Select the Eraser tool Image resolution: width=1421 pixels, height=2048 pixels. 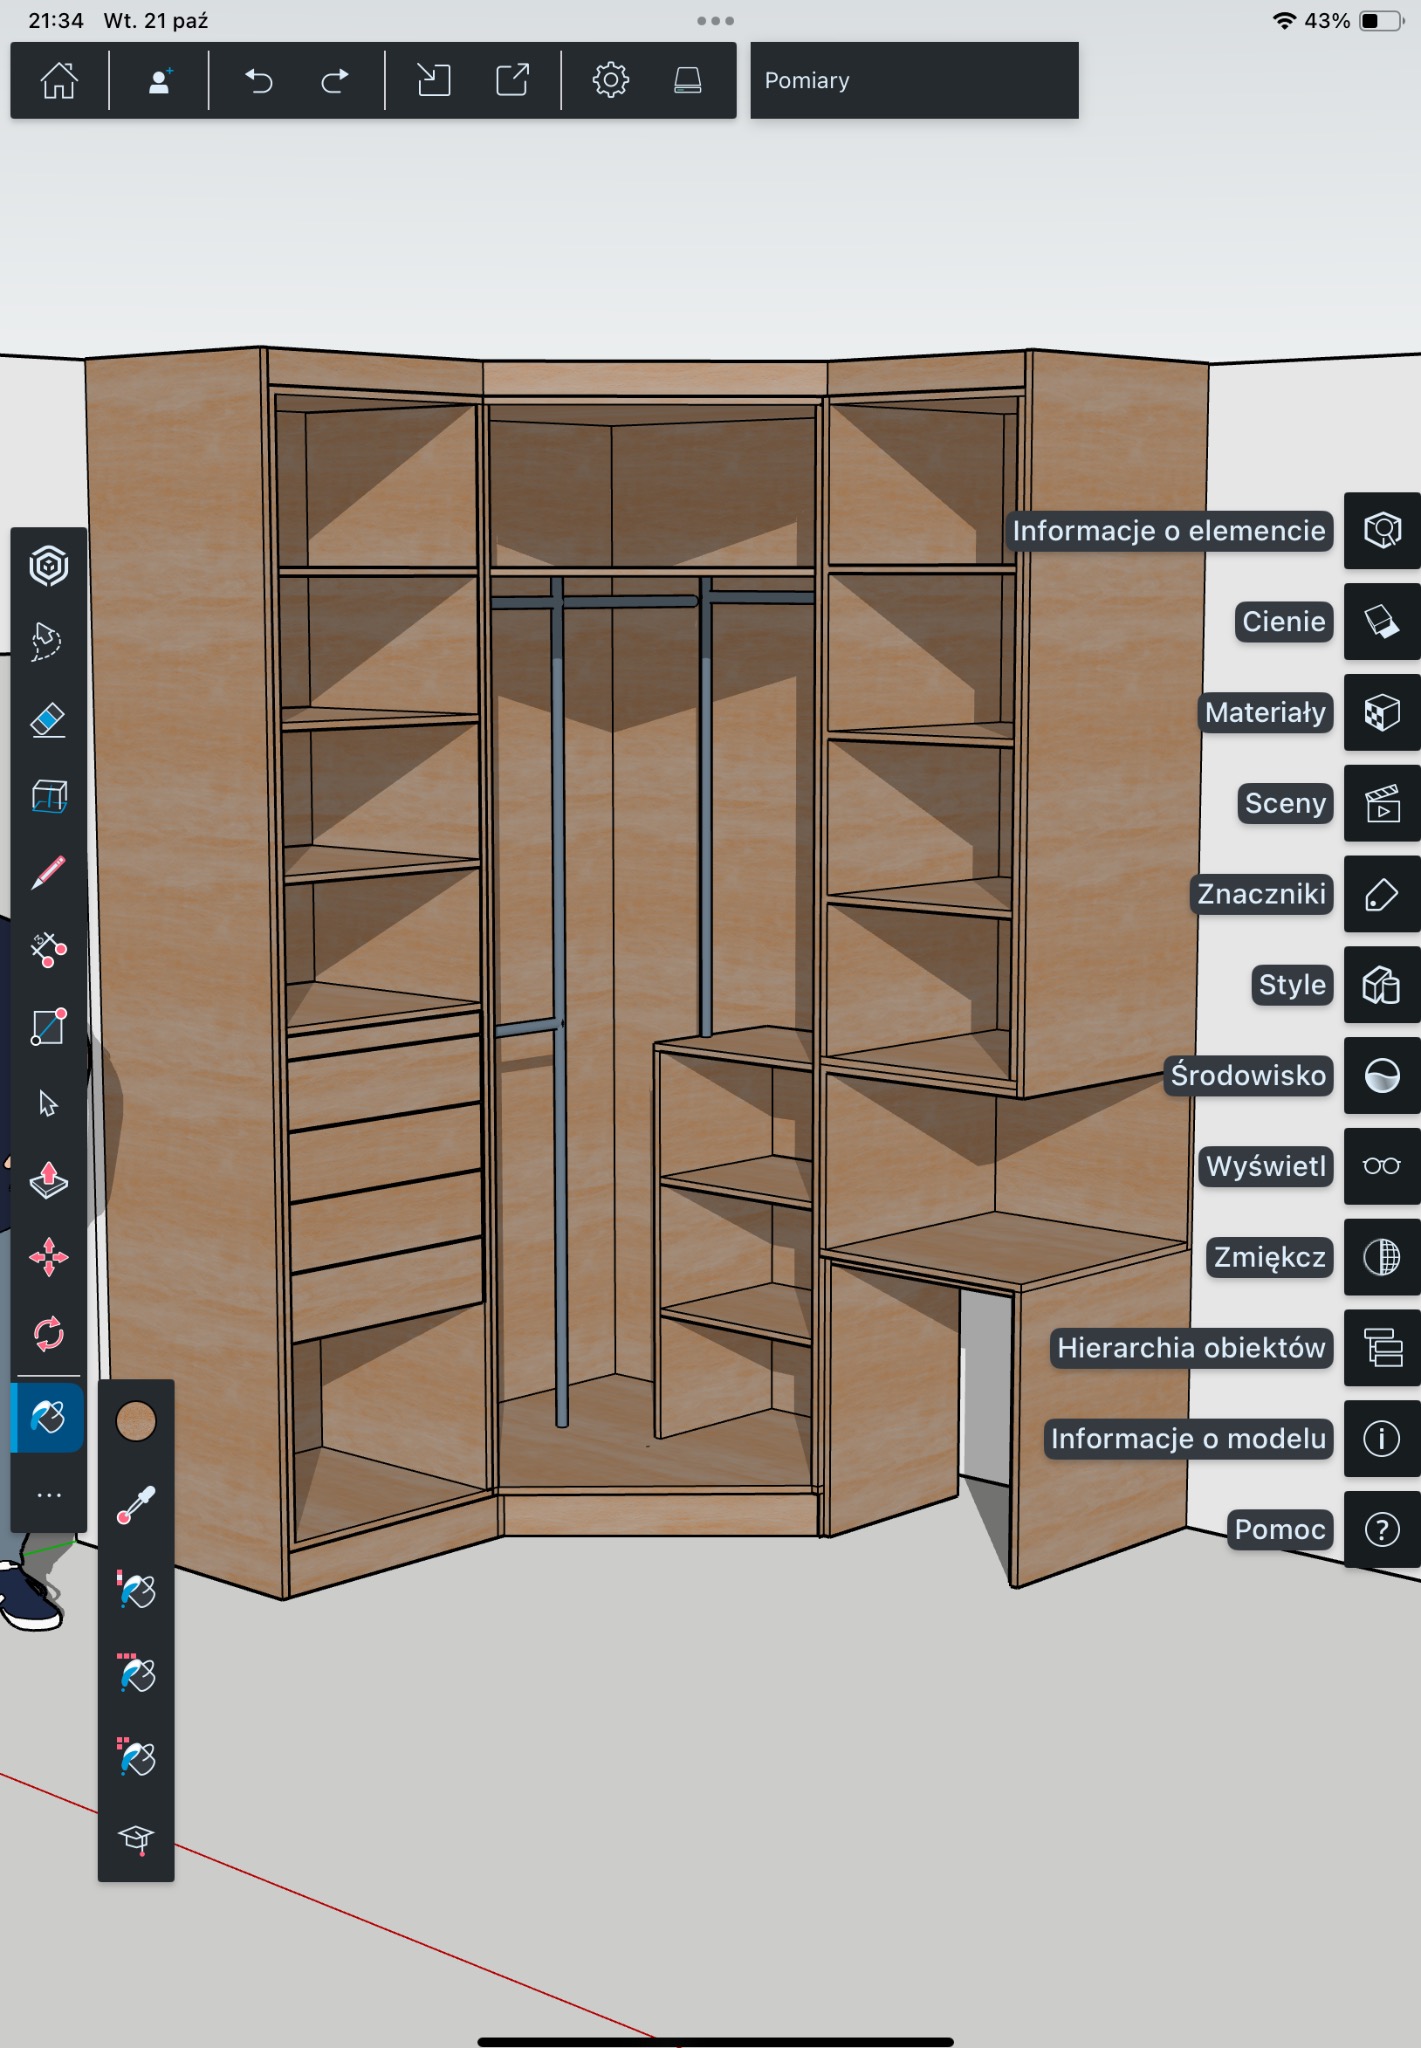[x=48, y=720]
